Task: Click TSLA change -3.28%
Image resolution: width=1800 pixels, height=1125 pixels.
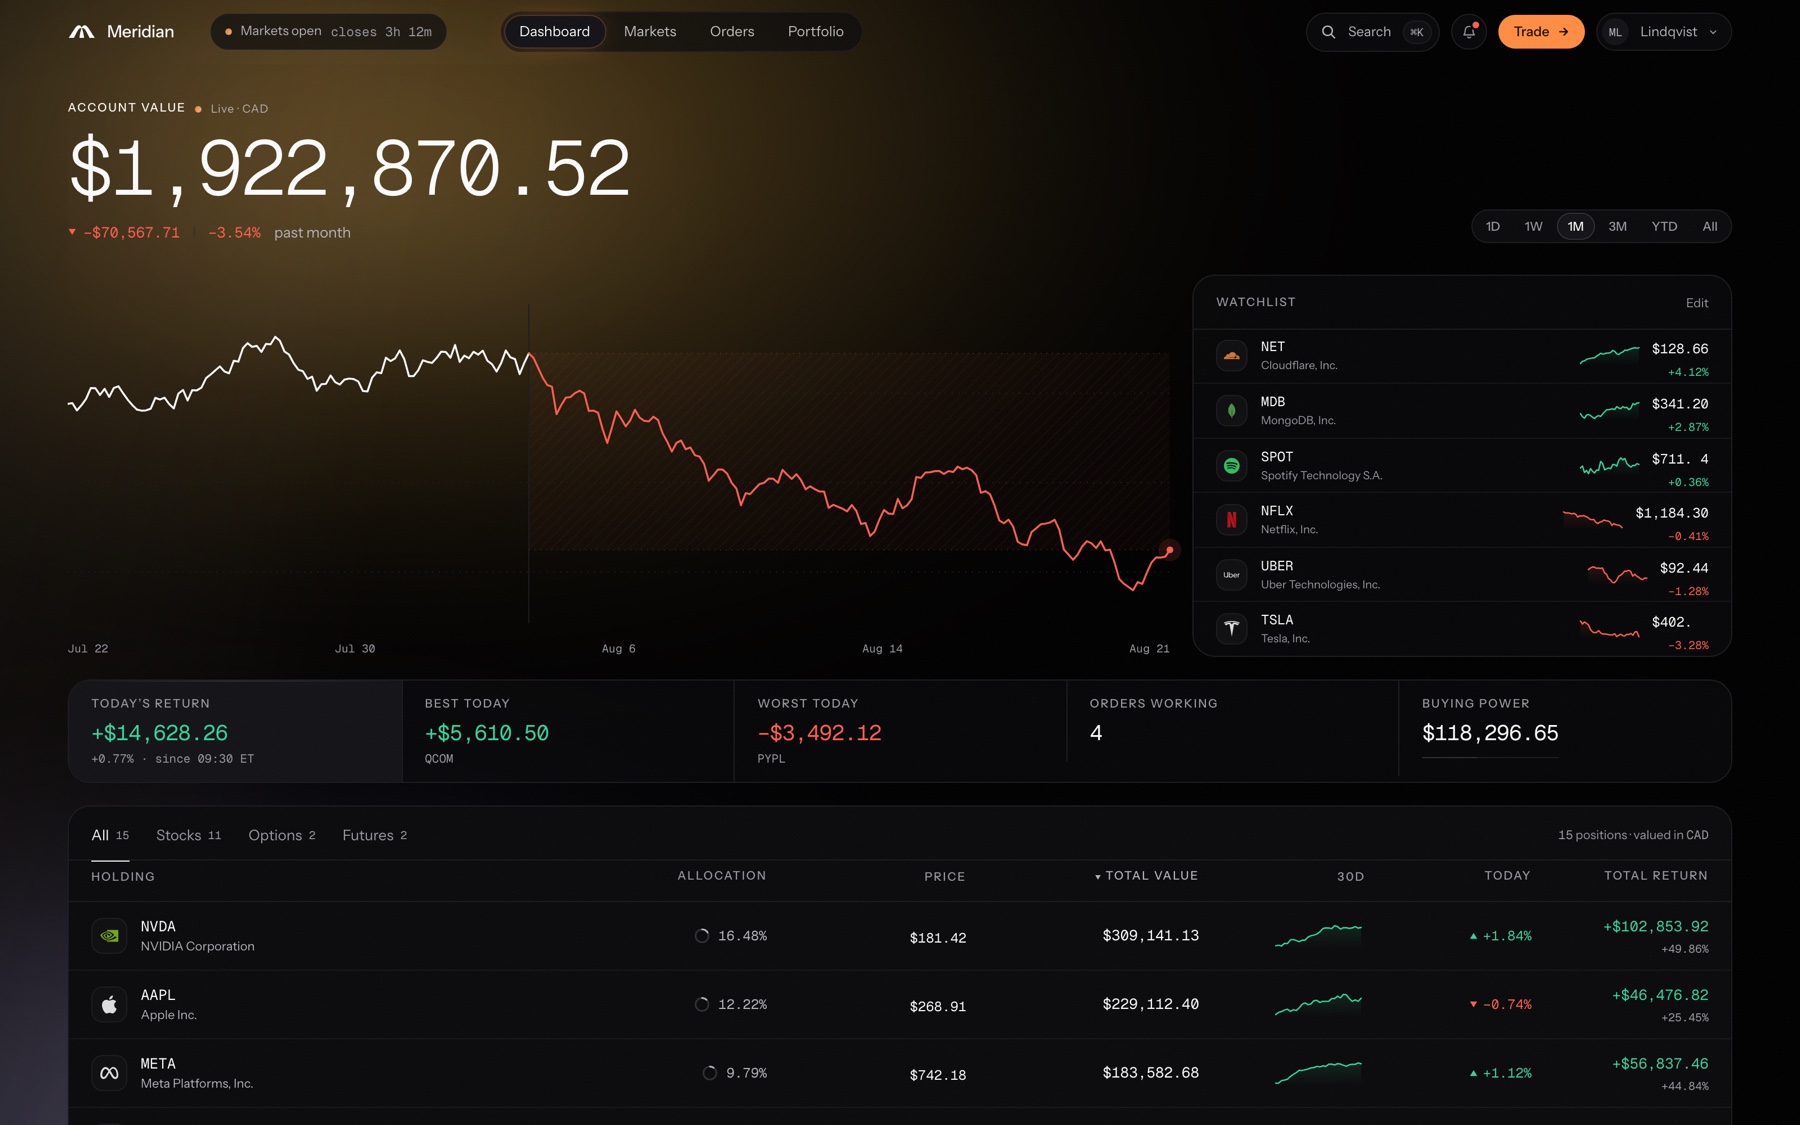Action: (1688, 646)
